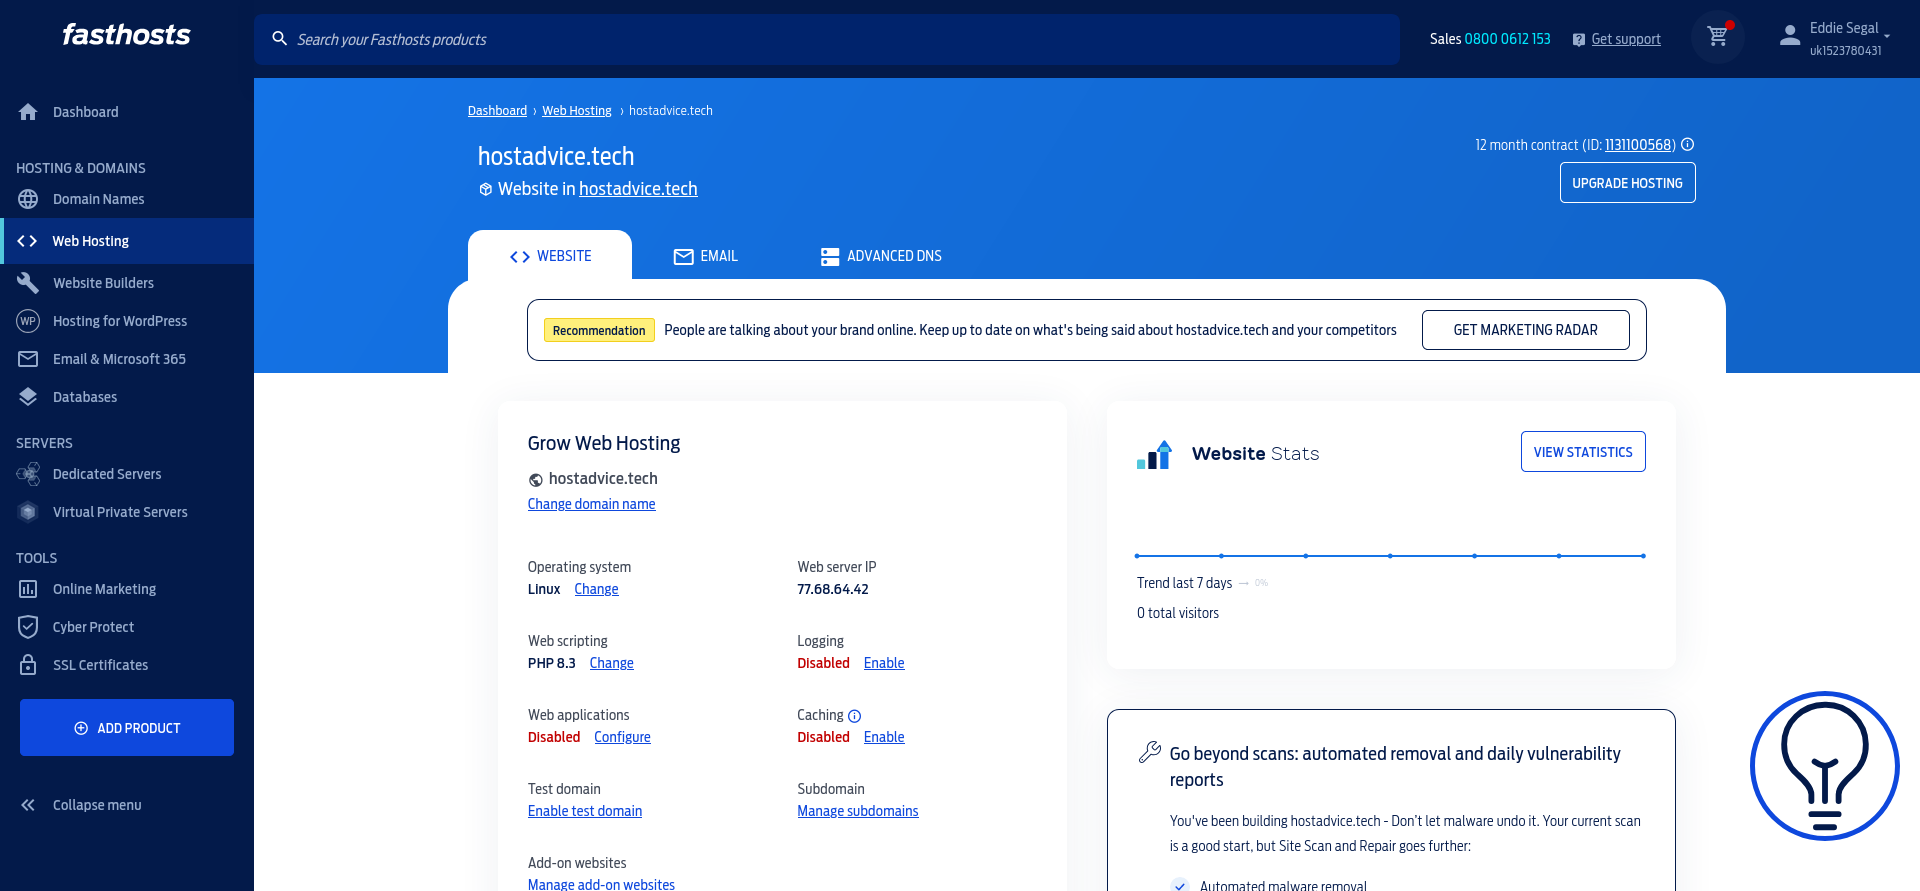Open the lightbulb tips widget
Image resolution: width=1920 pixels, height=891 pixels.
(1825, 766)
